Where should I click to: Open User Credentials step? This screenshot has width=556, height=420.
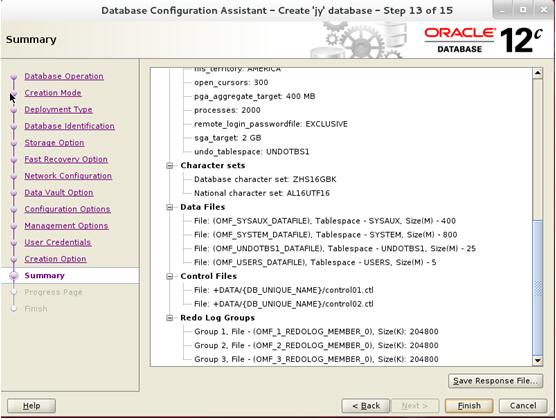click(x=57, y=243)
